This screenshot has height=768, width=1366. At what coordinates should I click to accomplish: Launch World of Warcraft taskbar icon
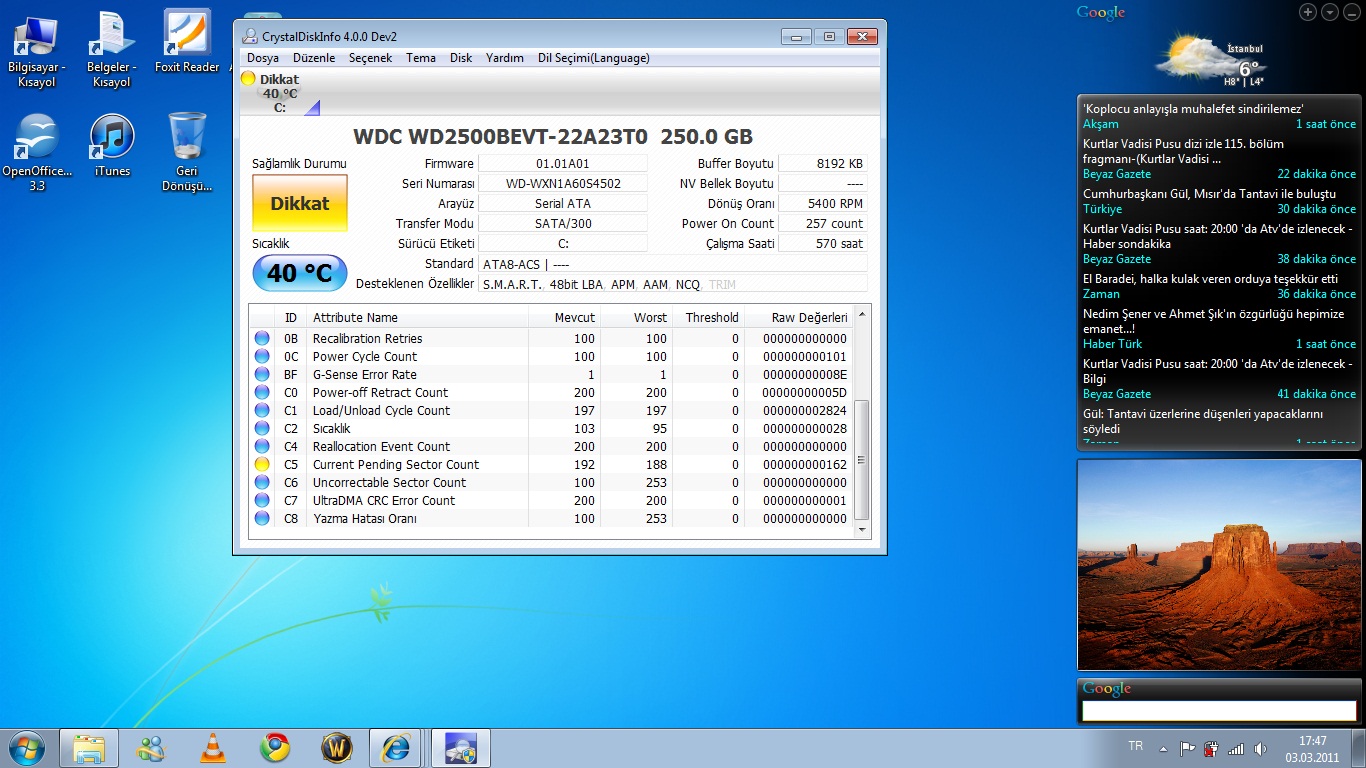[x=337, y=748]
